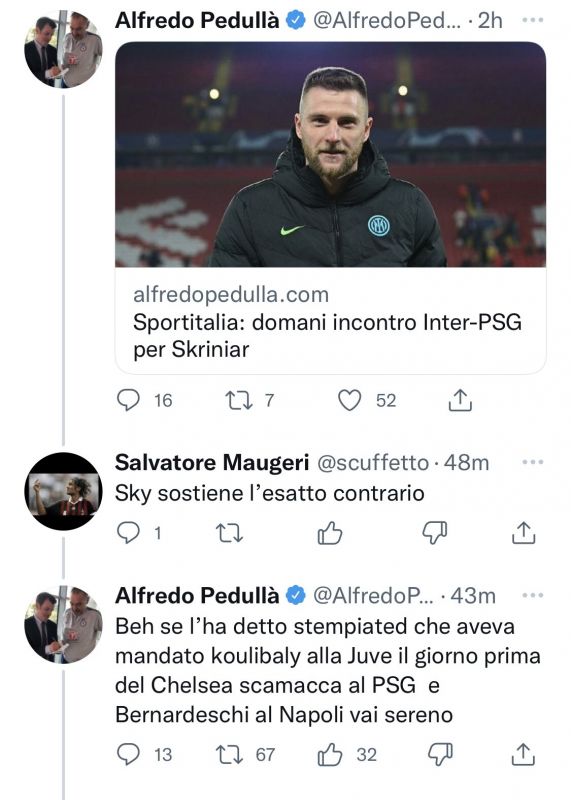Share Pedullà's koulibaly reply

(x=524, y=754)
